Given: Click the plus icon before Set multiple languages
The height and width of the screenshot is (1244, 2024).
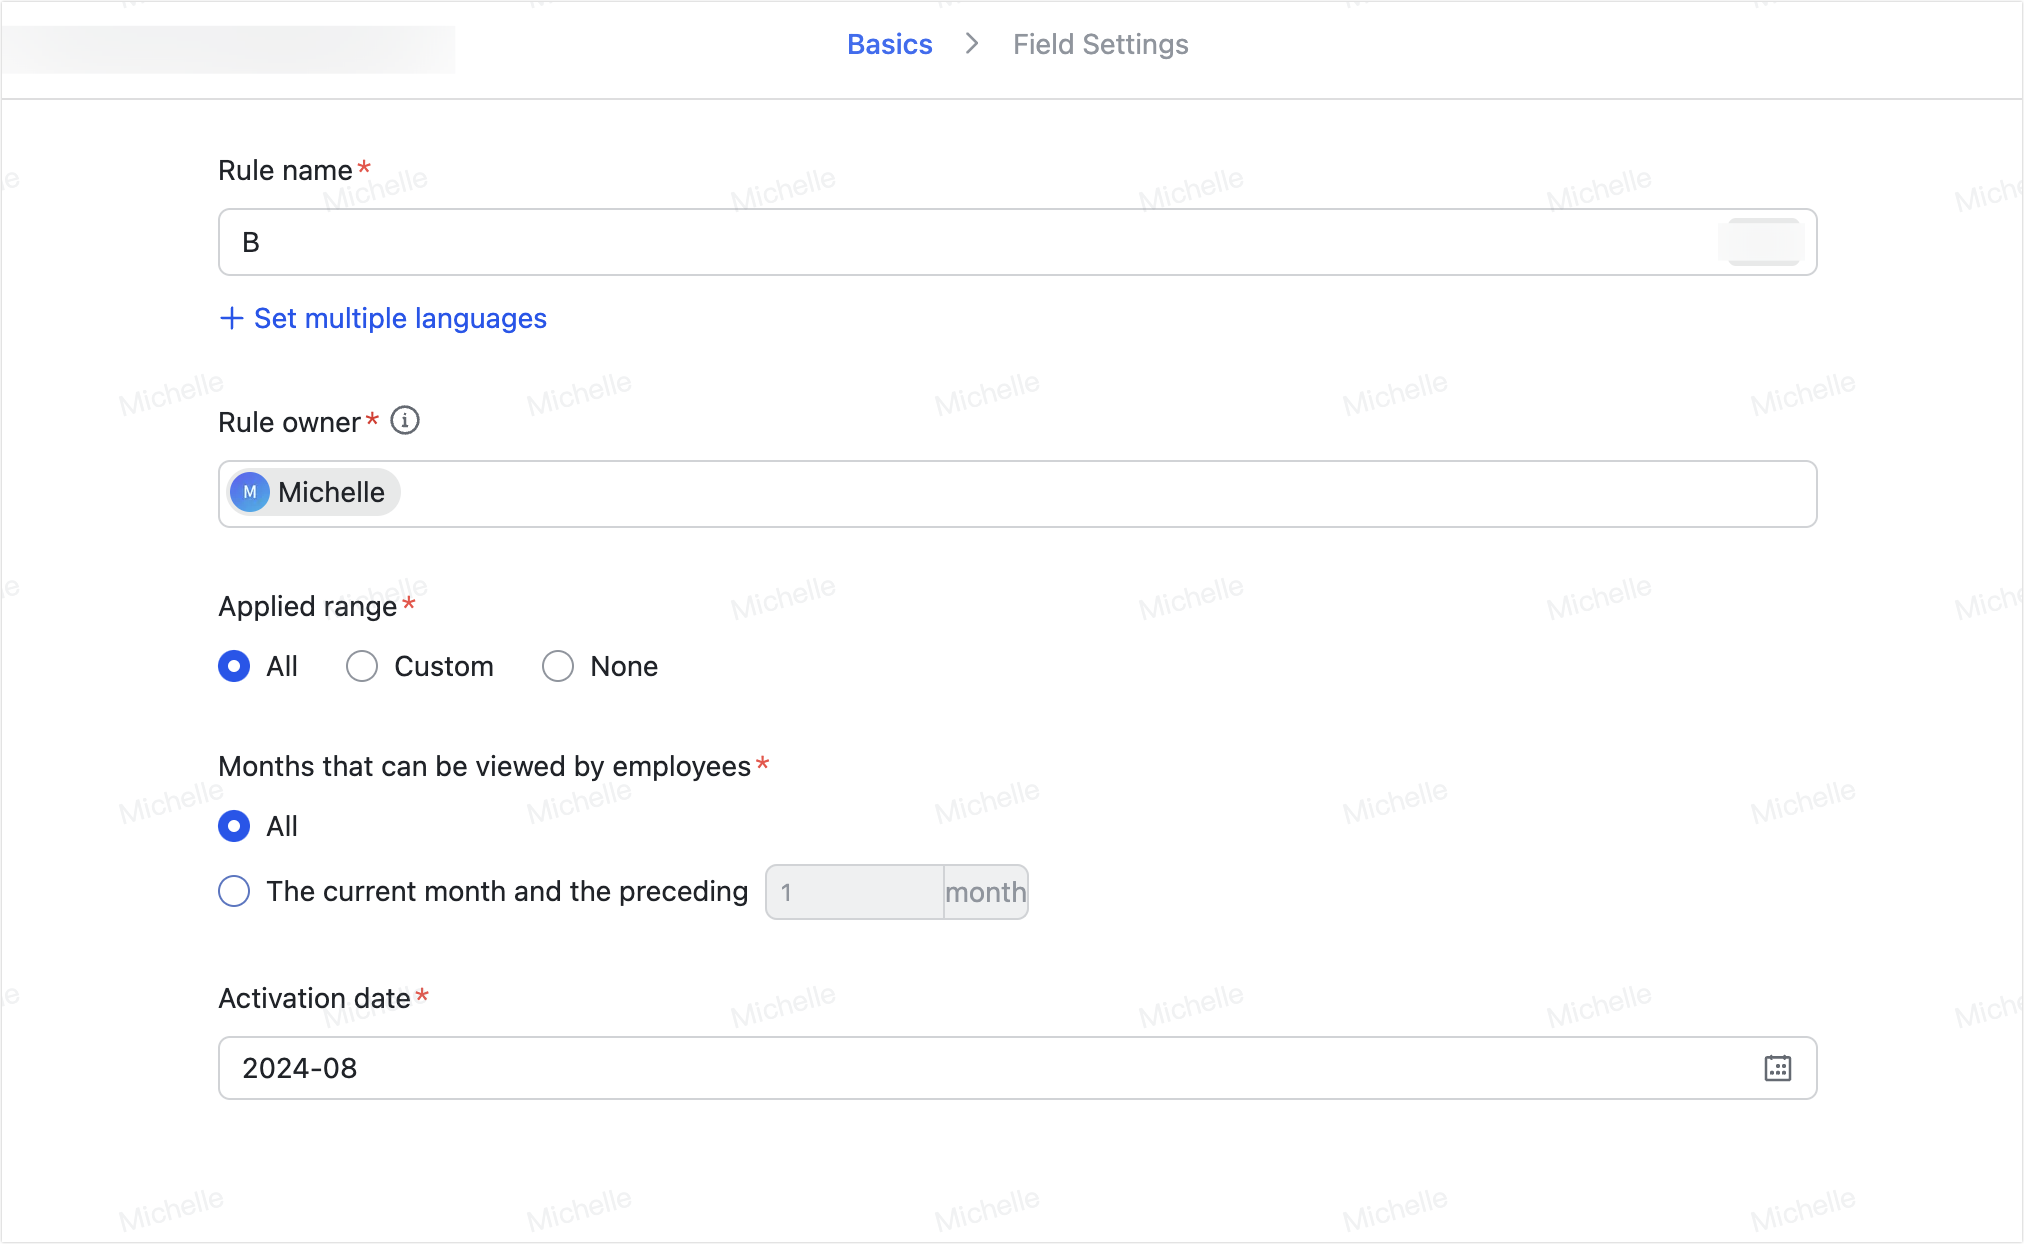Looking at the screenshot, I should tap(231, 318).
